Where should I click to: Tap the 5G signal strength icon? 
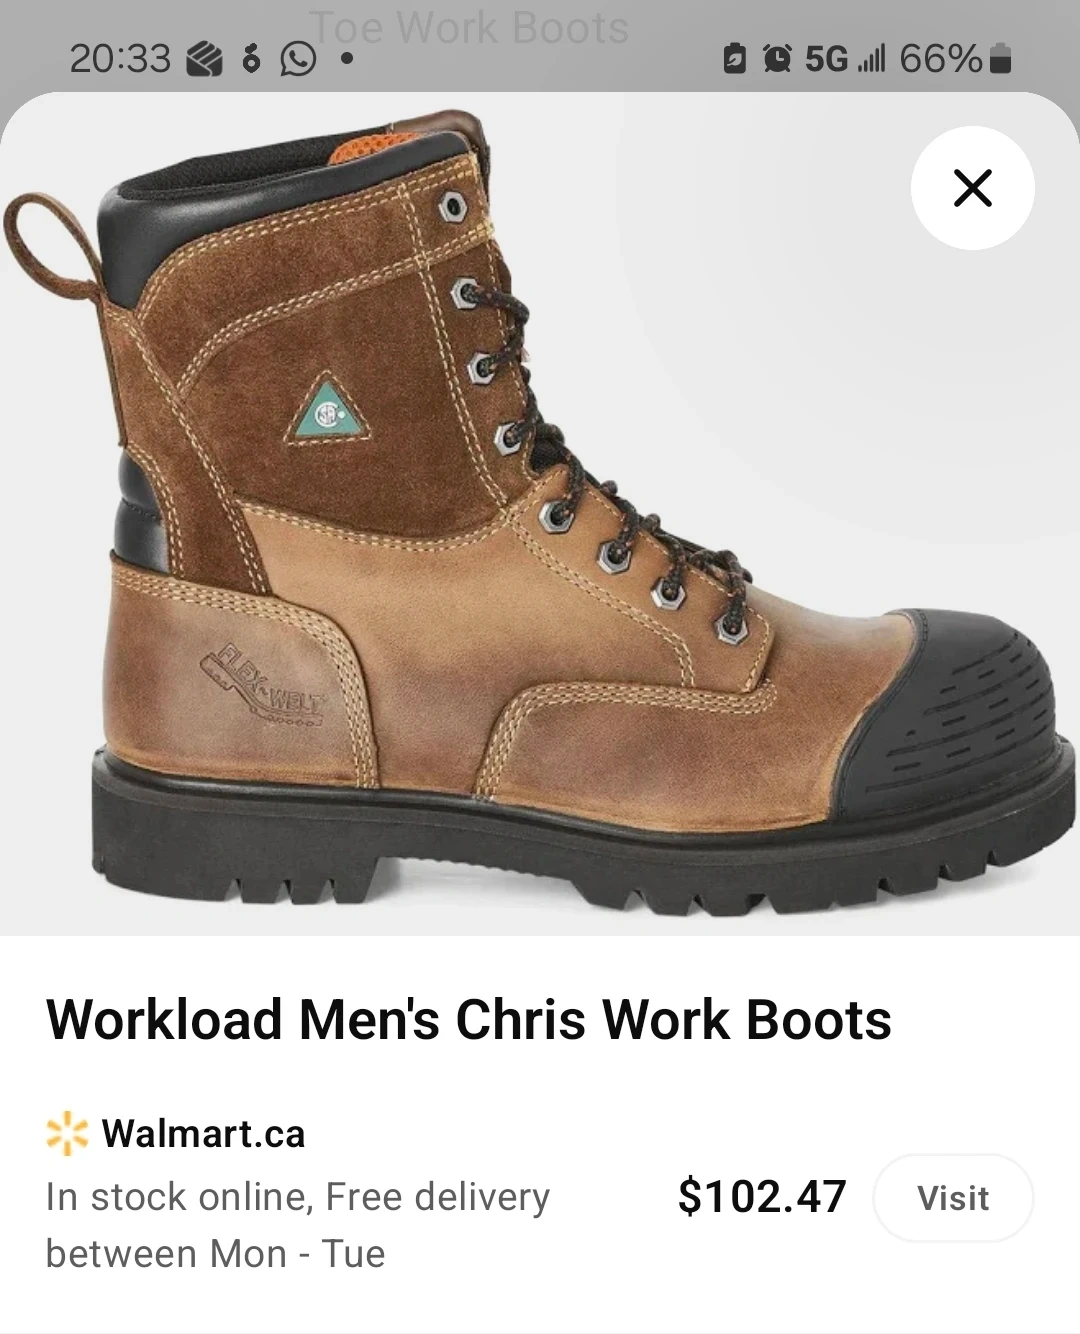coord(845,60)
